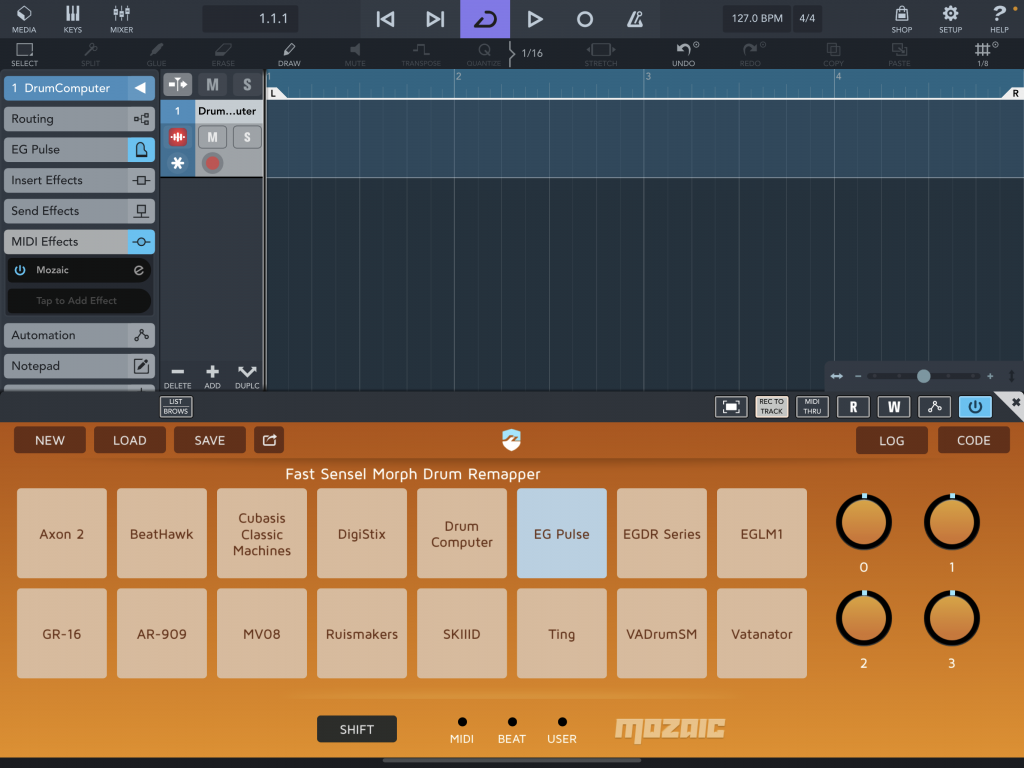
Task: Arm record on the DrumComputer track
Action: click(x=212, y=163)
